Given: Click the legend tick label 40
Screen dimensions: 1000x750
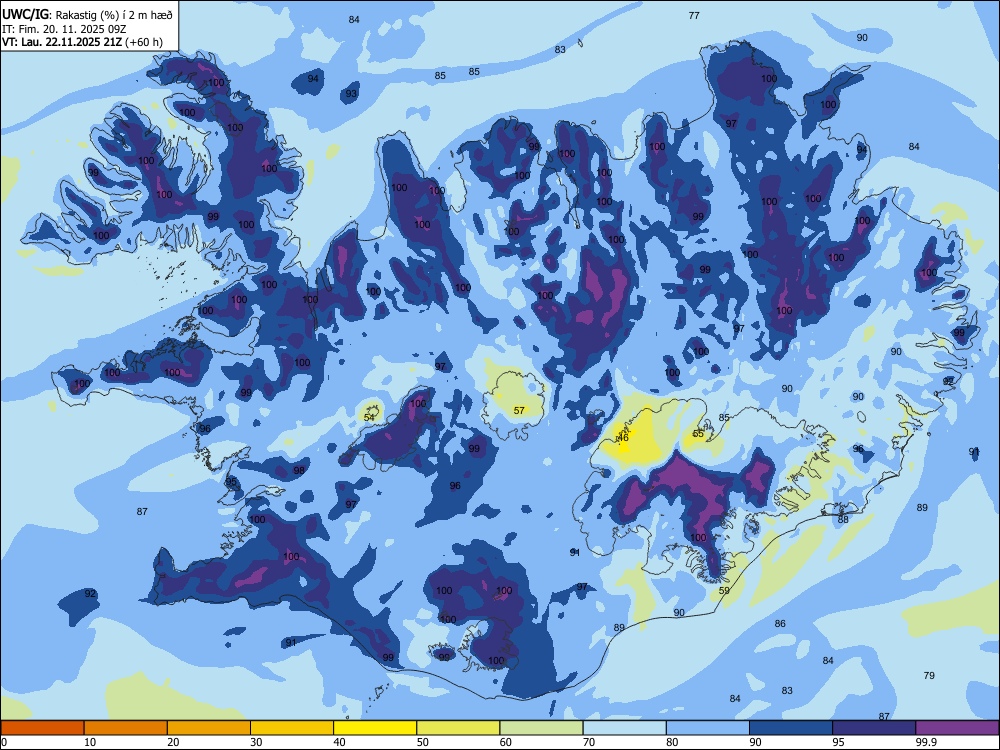Looking at the screenshot, I should click(339, 742).
